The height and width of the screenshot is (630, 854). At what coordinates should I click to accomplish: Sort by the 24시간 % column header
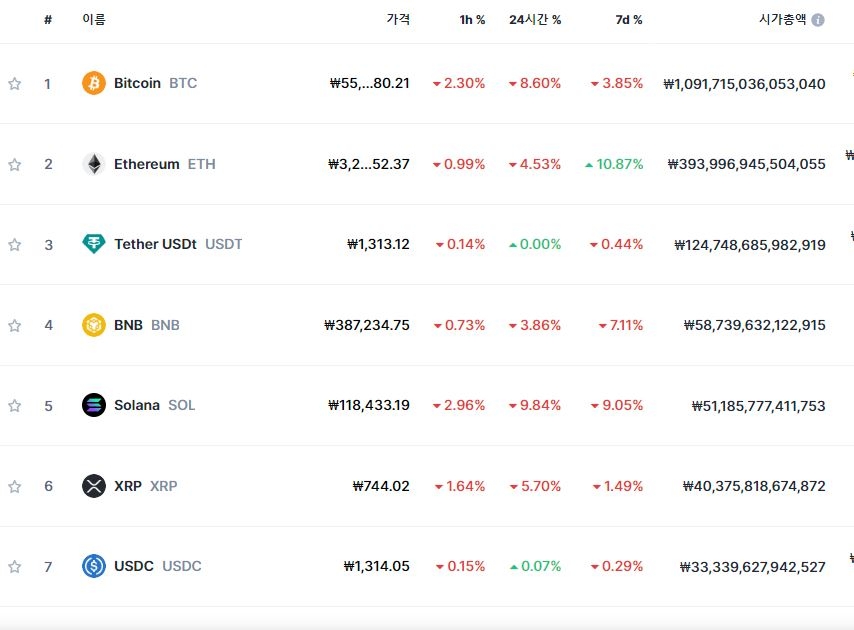tap(535, 20)
